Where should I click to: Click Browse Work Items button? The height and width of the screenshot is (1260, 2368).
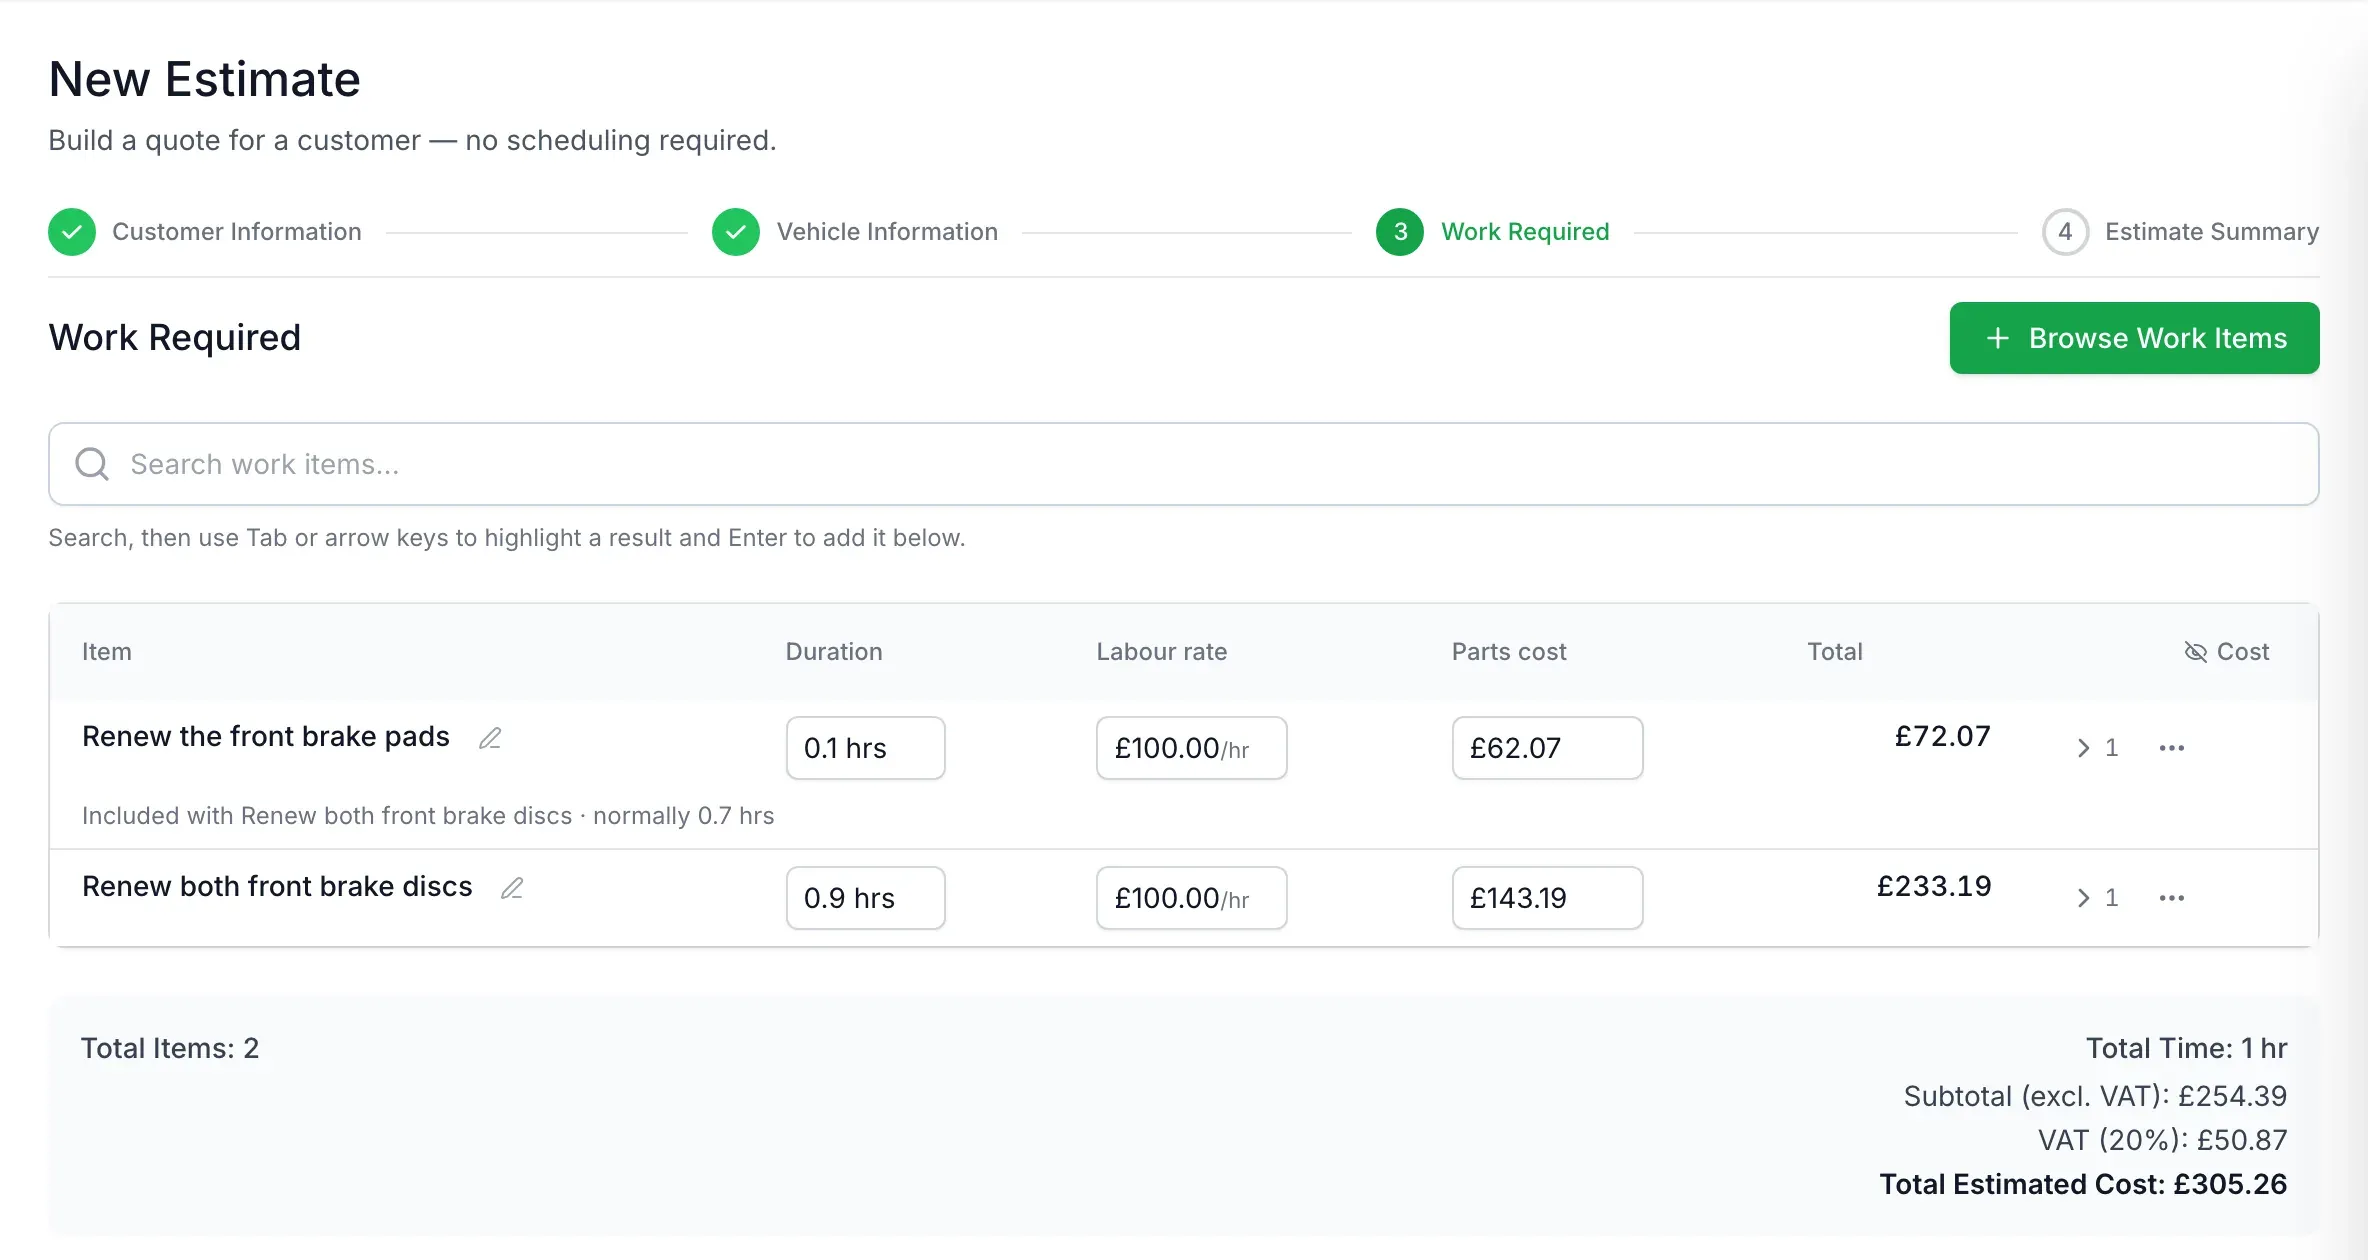[x=2134, y=338]
